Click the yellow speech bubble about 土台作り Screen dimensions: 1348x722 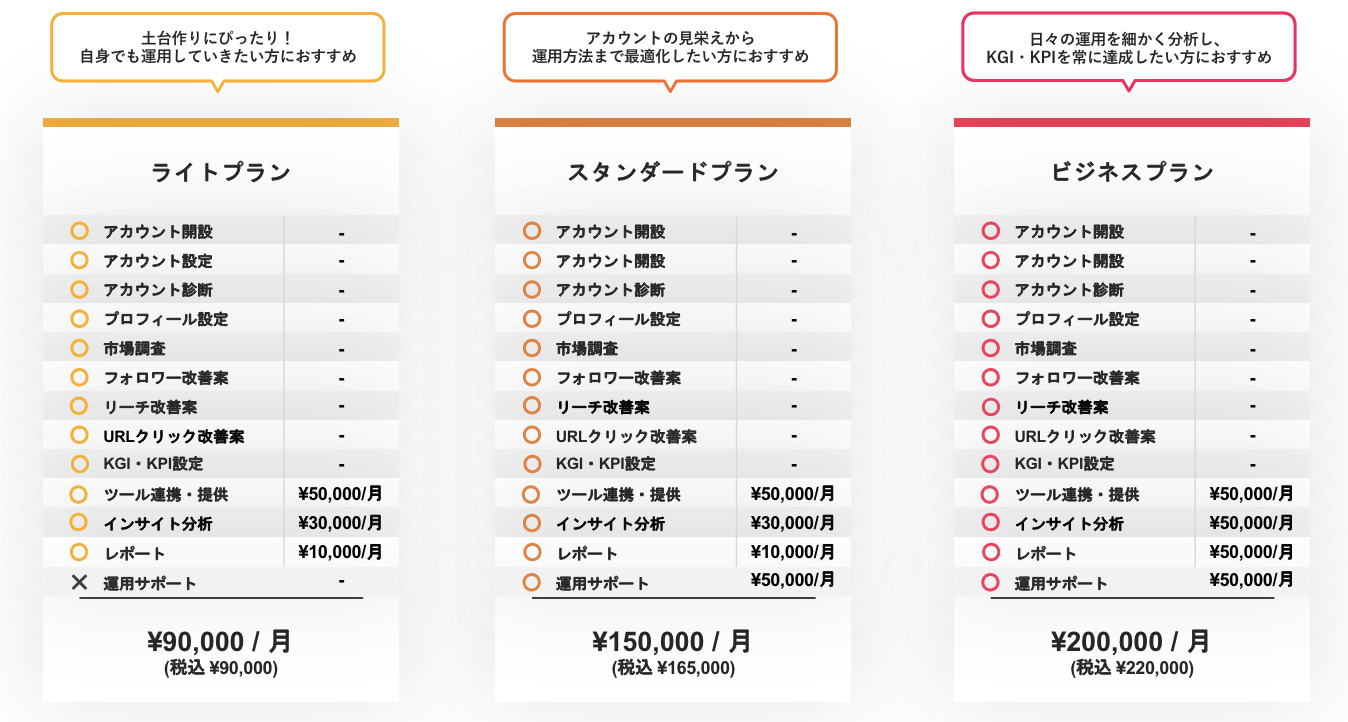[x=218, y=48]
